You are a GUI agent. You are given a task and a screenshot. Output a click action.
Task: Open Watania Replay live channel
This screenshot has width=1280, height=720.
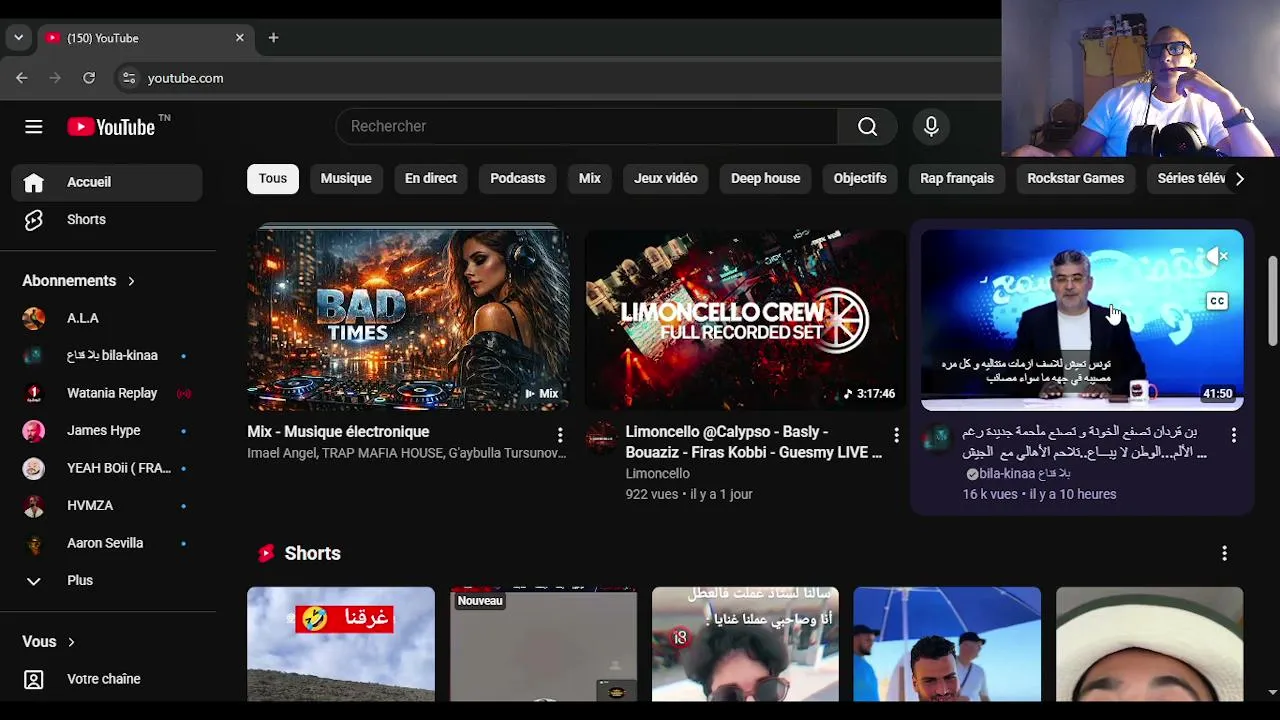pos(107,393)
